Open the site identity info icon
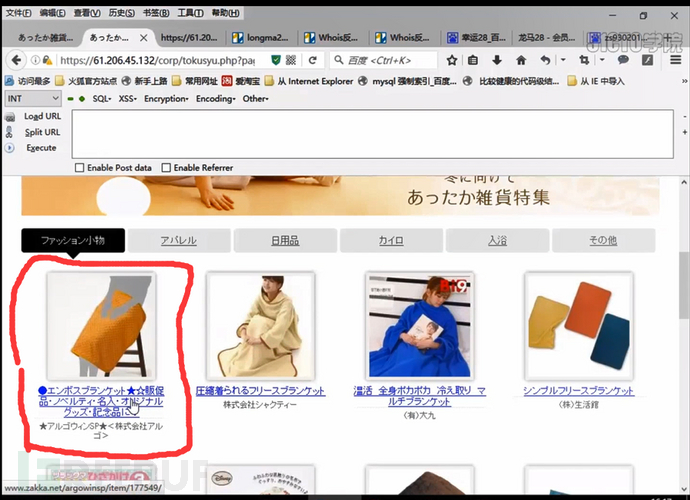 pyautogui.click(x=35, y=60)
